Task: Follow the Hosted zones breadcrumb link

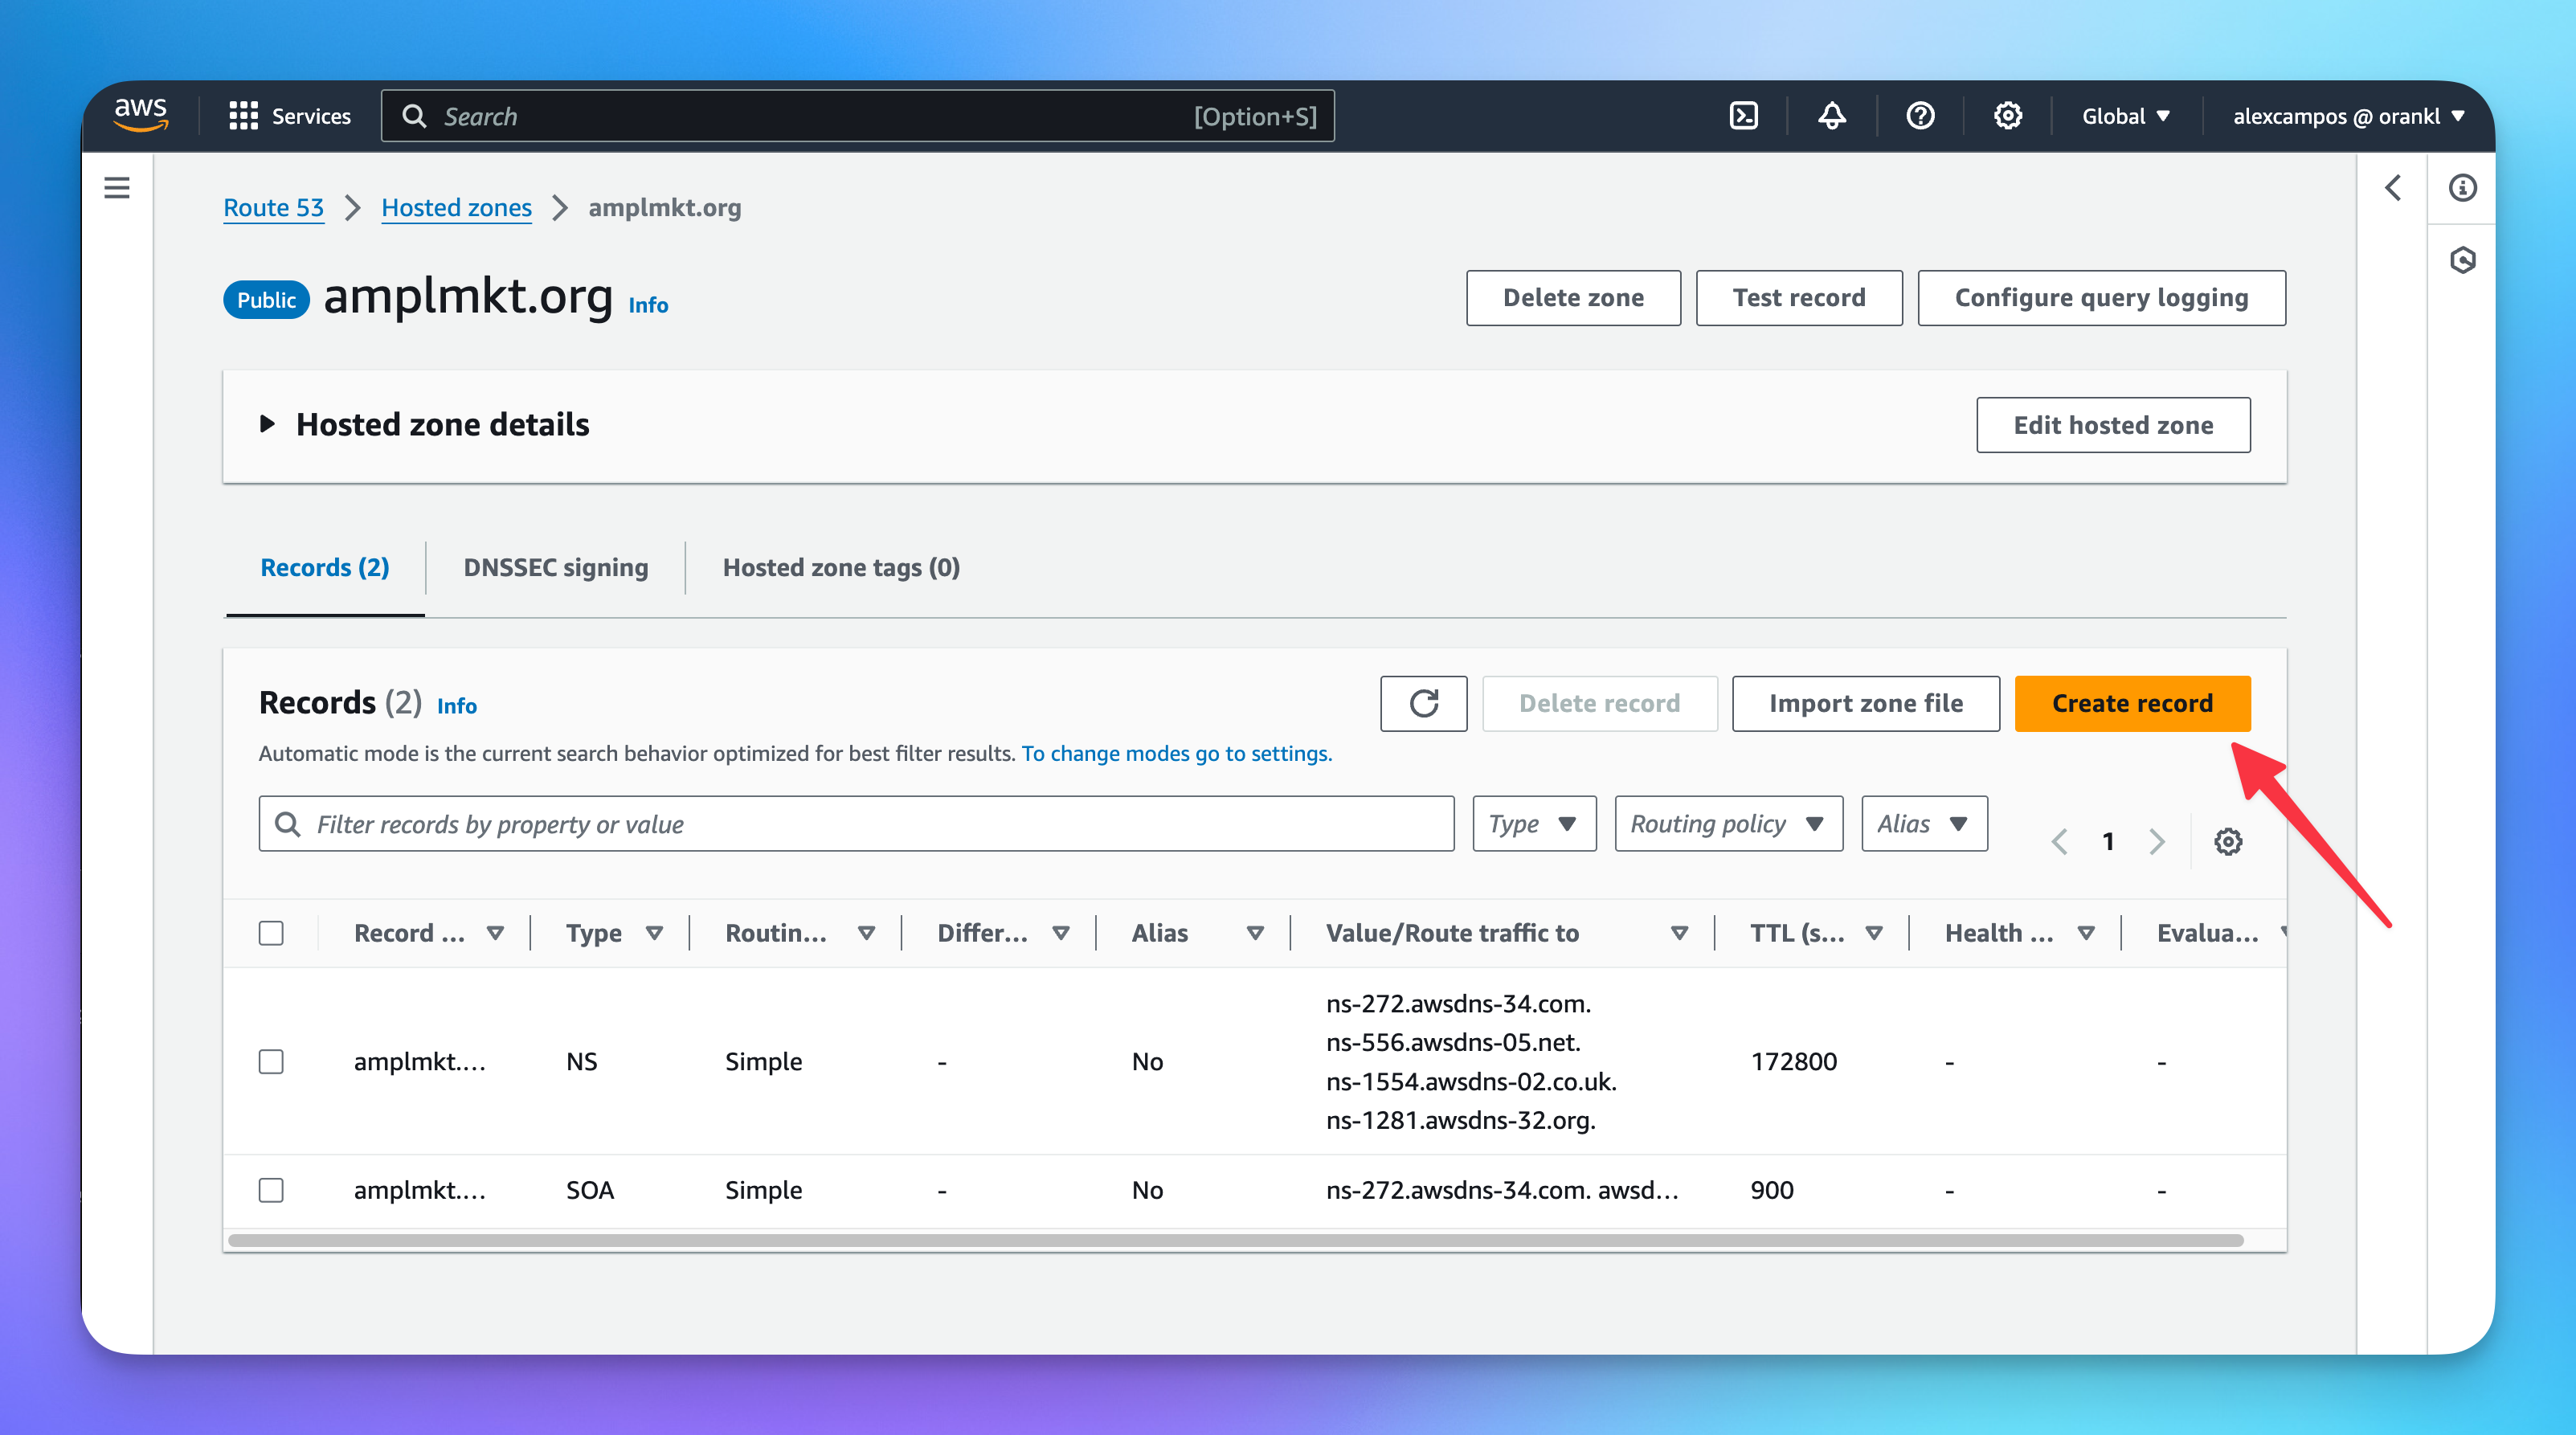Action: point(456,207)
